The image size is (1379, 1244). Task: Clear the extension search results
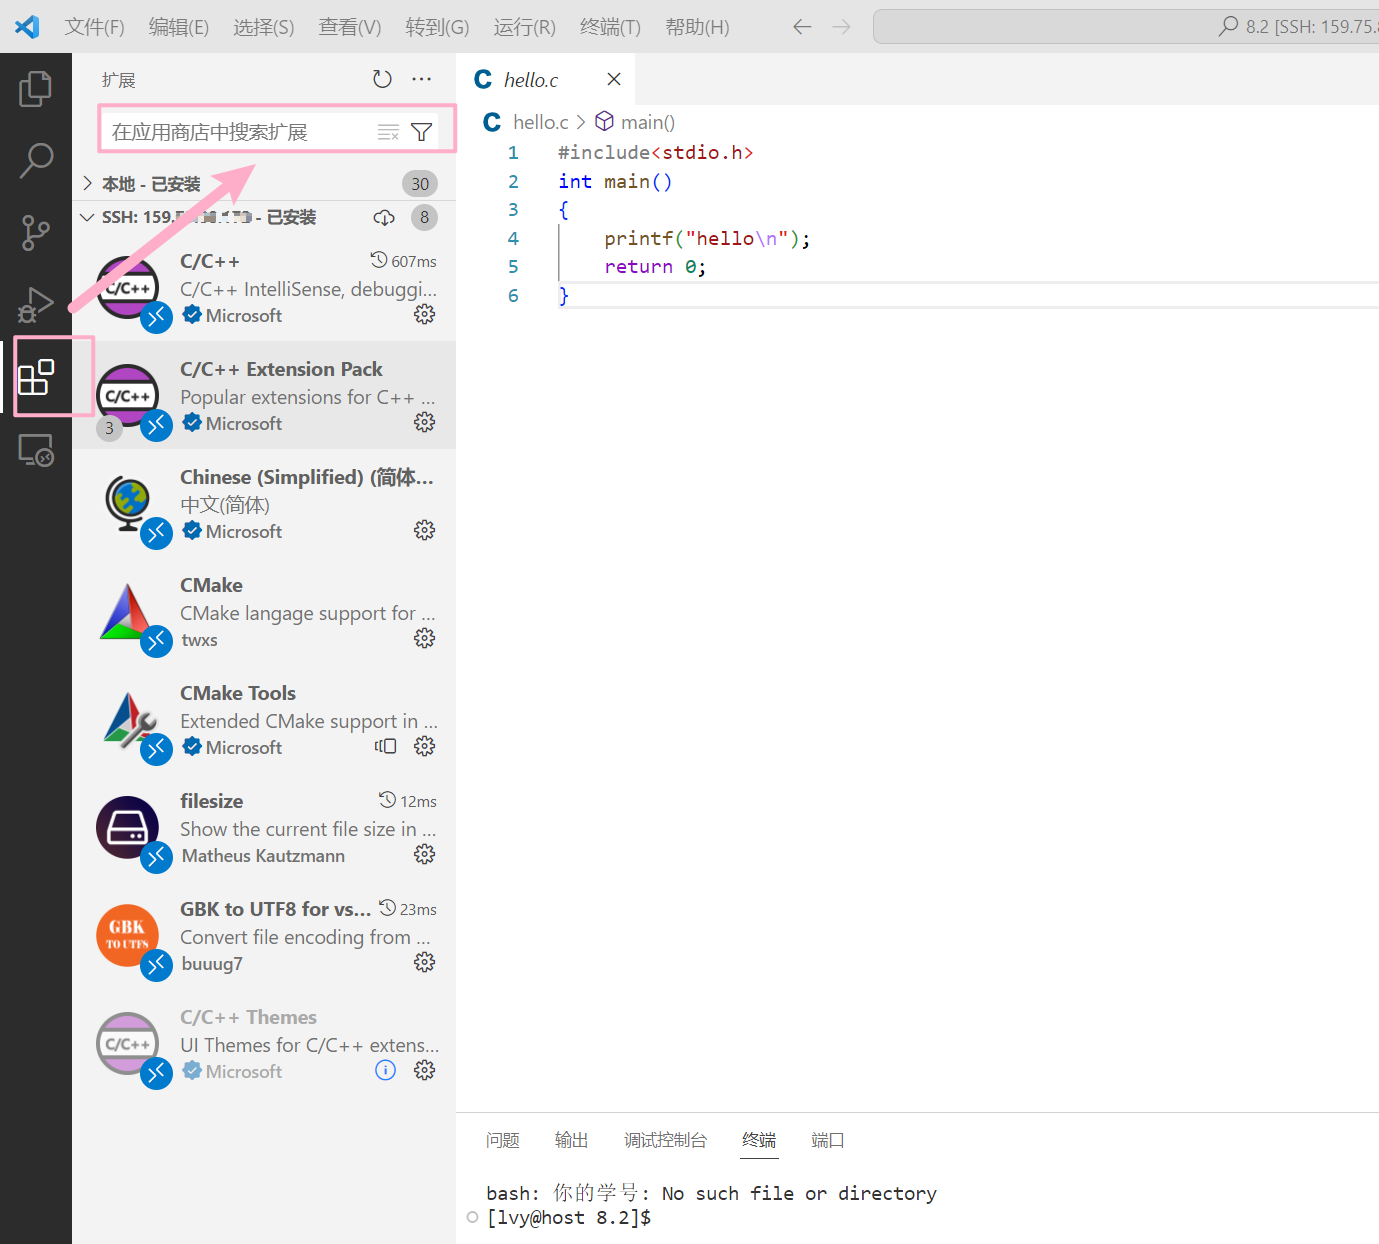pos(388,132)
